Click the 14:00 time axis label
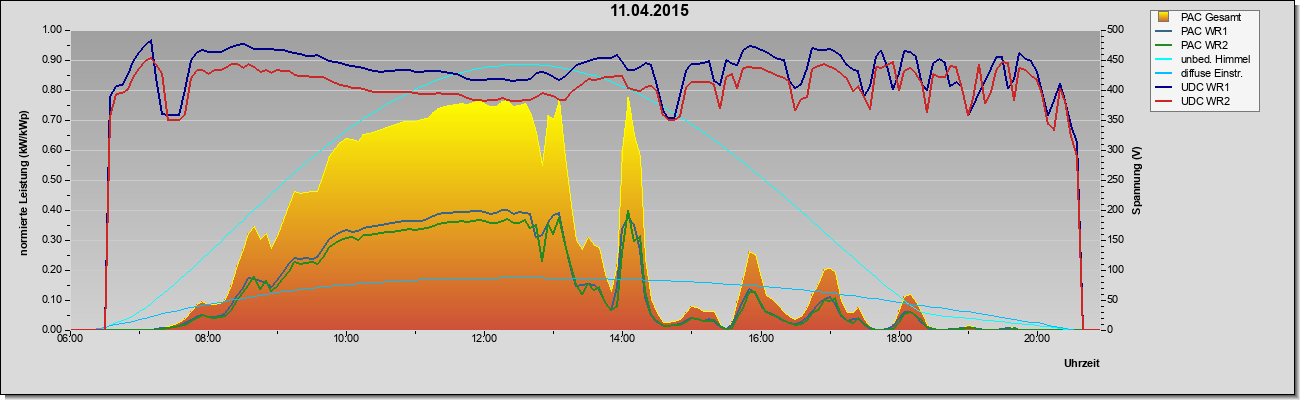Screen dimensions: 1300x400 [622, 339]
